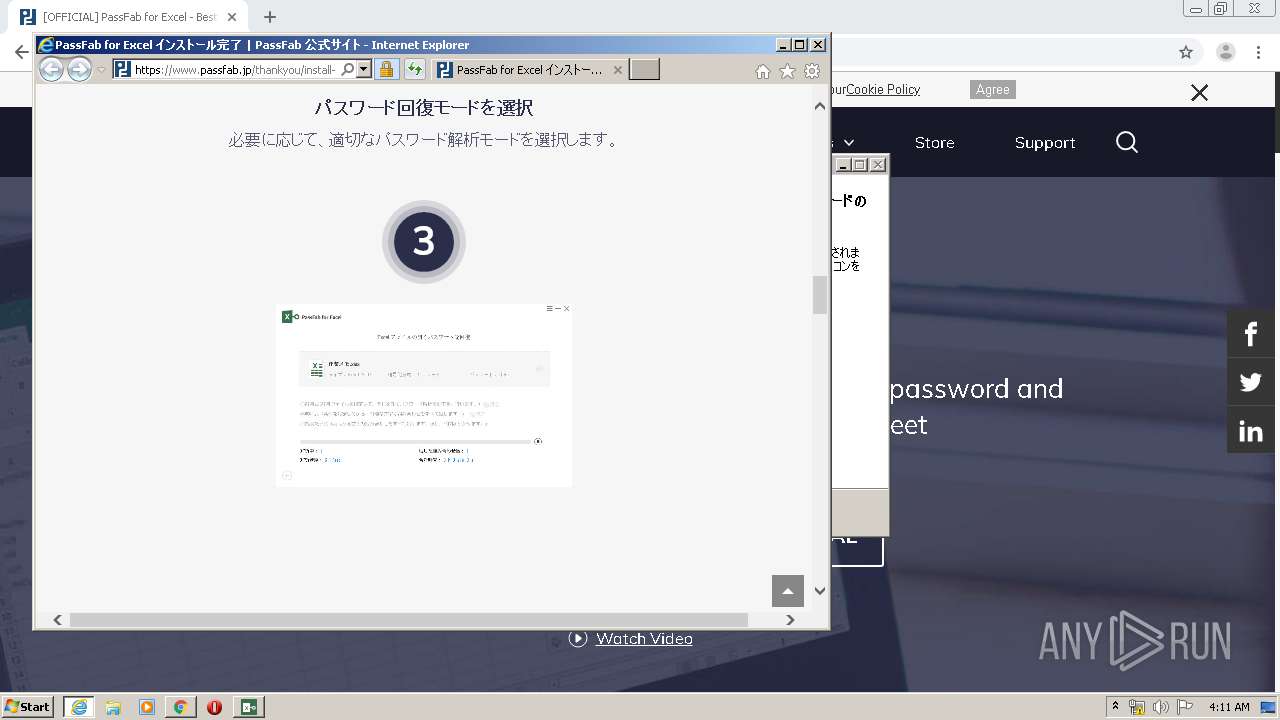Click the red Opera taskbar icon
Viewport: 1280px width, 720px height.
(x=214, y=707)
